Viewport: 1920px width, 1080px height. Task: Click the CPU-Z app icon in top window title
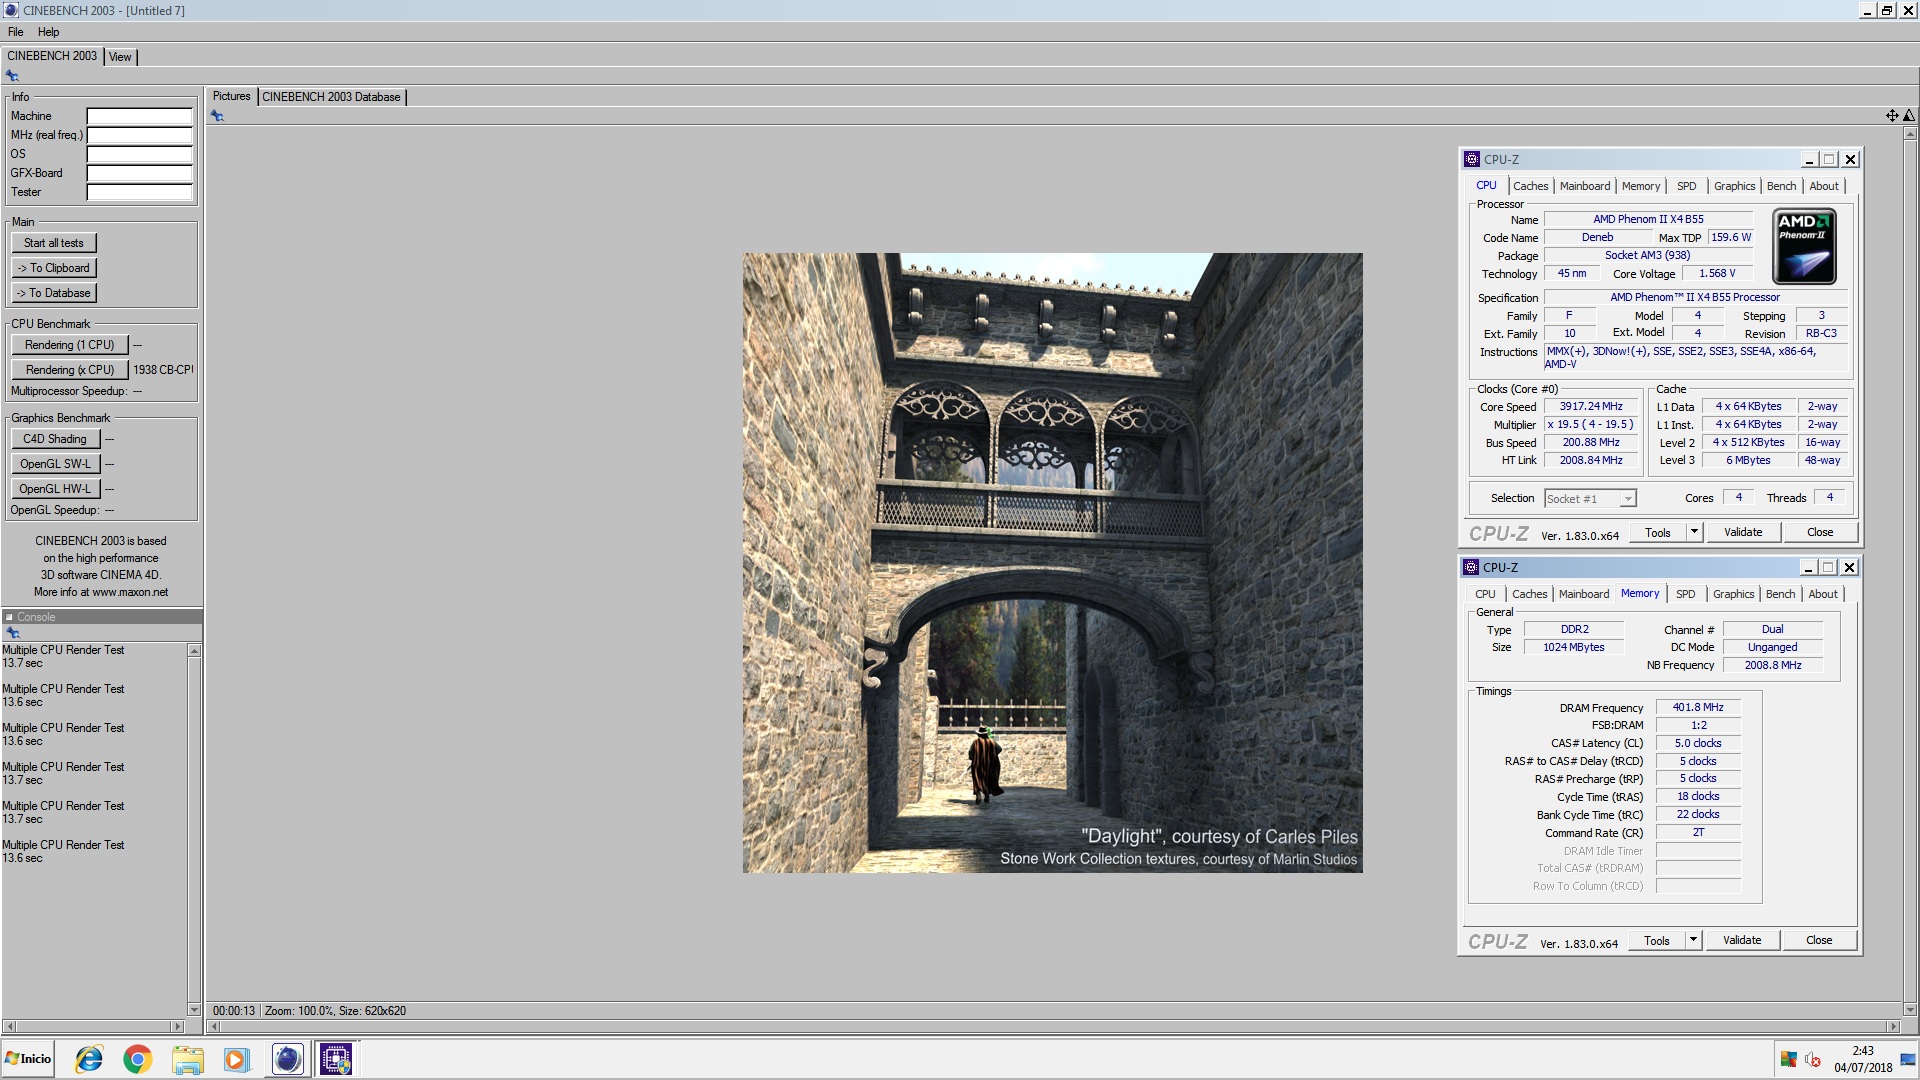coord(1472,159)
